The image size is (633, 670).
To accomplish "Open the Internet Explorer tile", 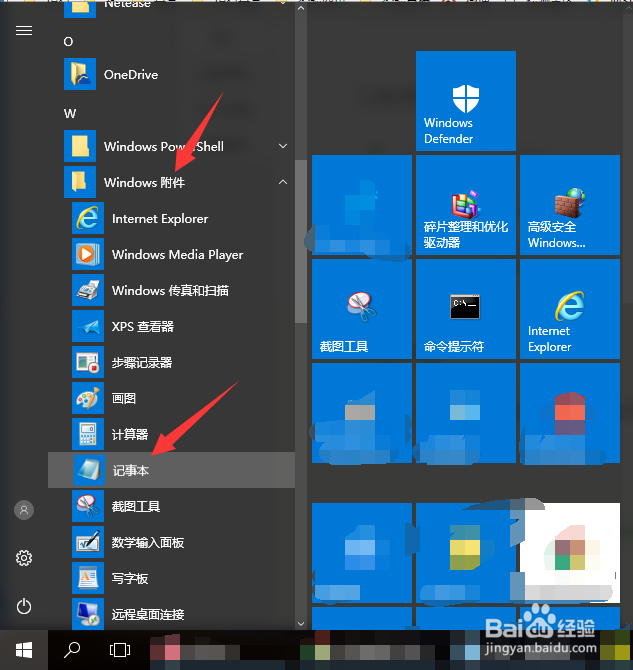I will 570,309.
